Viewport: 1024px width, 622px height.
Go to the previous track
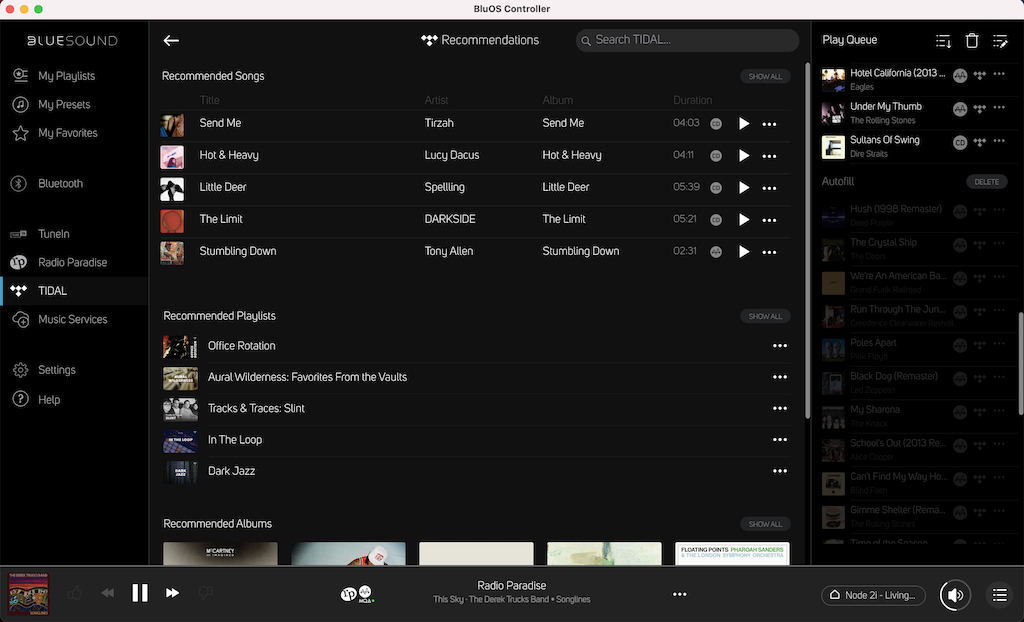(x=108, y=593)
